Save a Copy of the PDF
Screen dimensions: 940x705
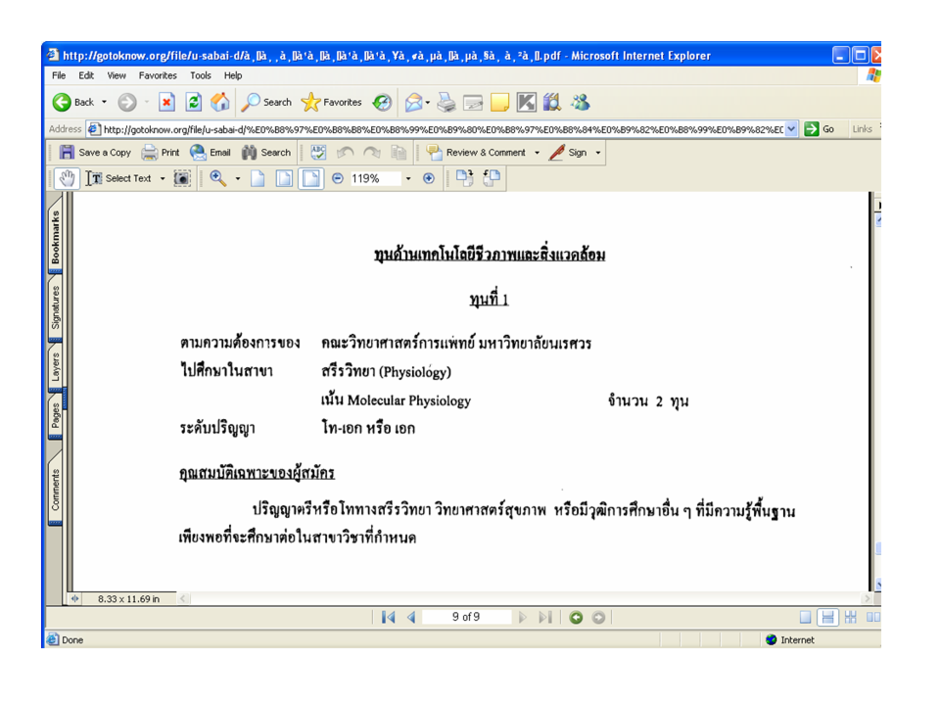95,152
